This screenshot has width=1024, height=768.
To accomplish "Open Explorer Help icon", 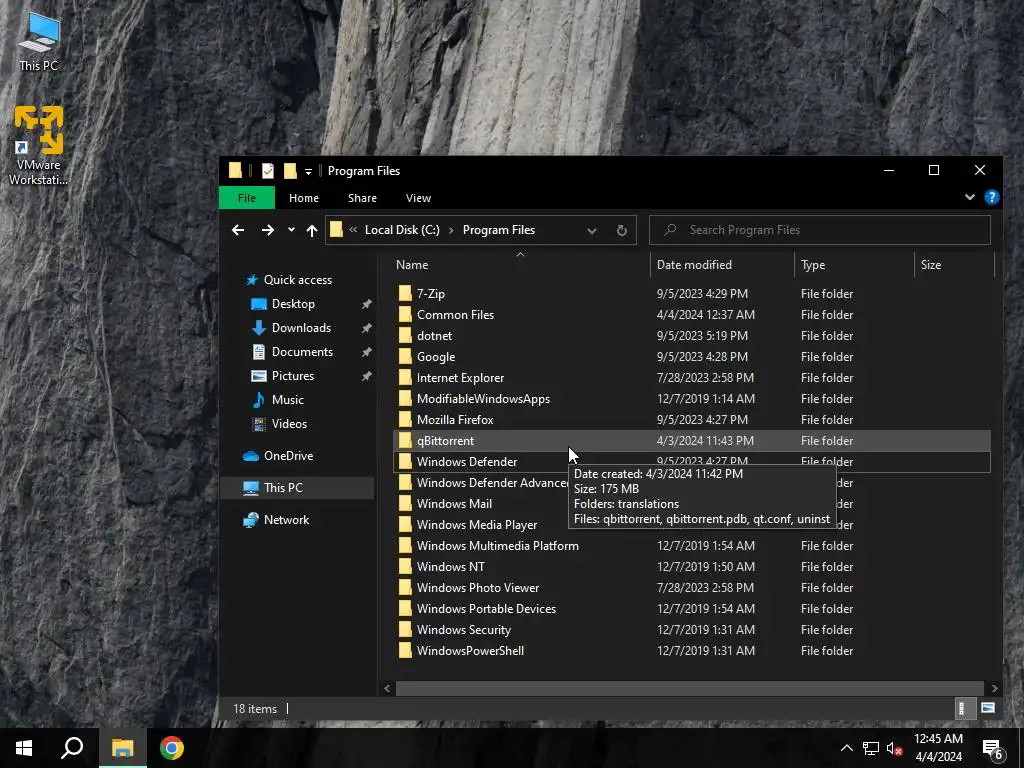I will point(991,197).
